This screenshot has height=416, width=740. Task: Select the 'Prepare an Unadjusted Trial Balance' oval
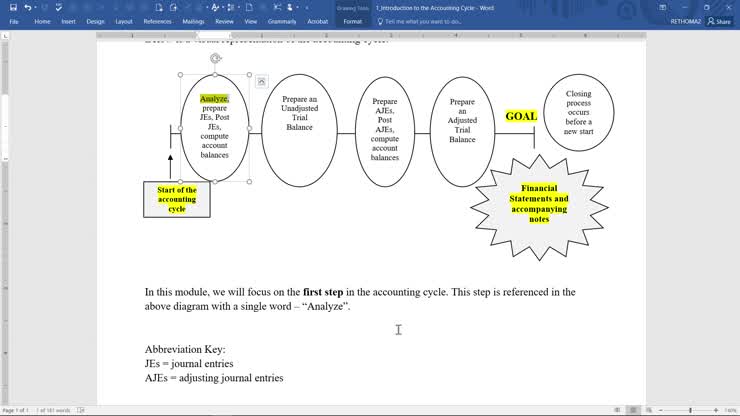coord(299,130)
